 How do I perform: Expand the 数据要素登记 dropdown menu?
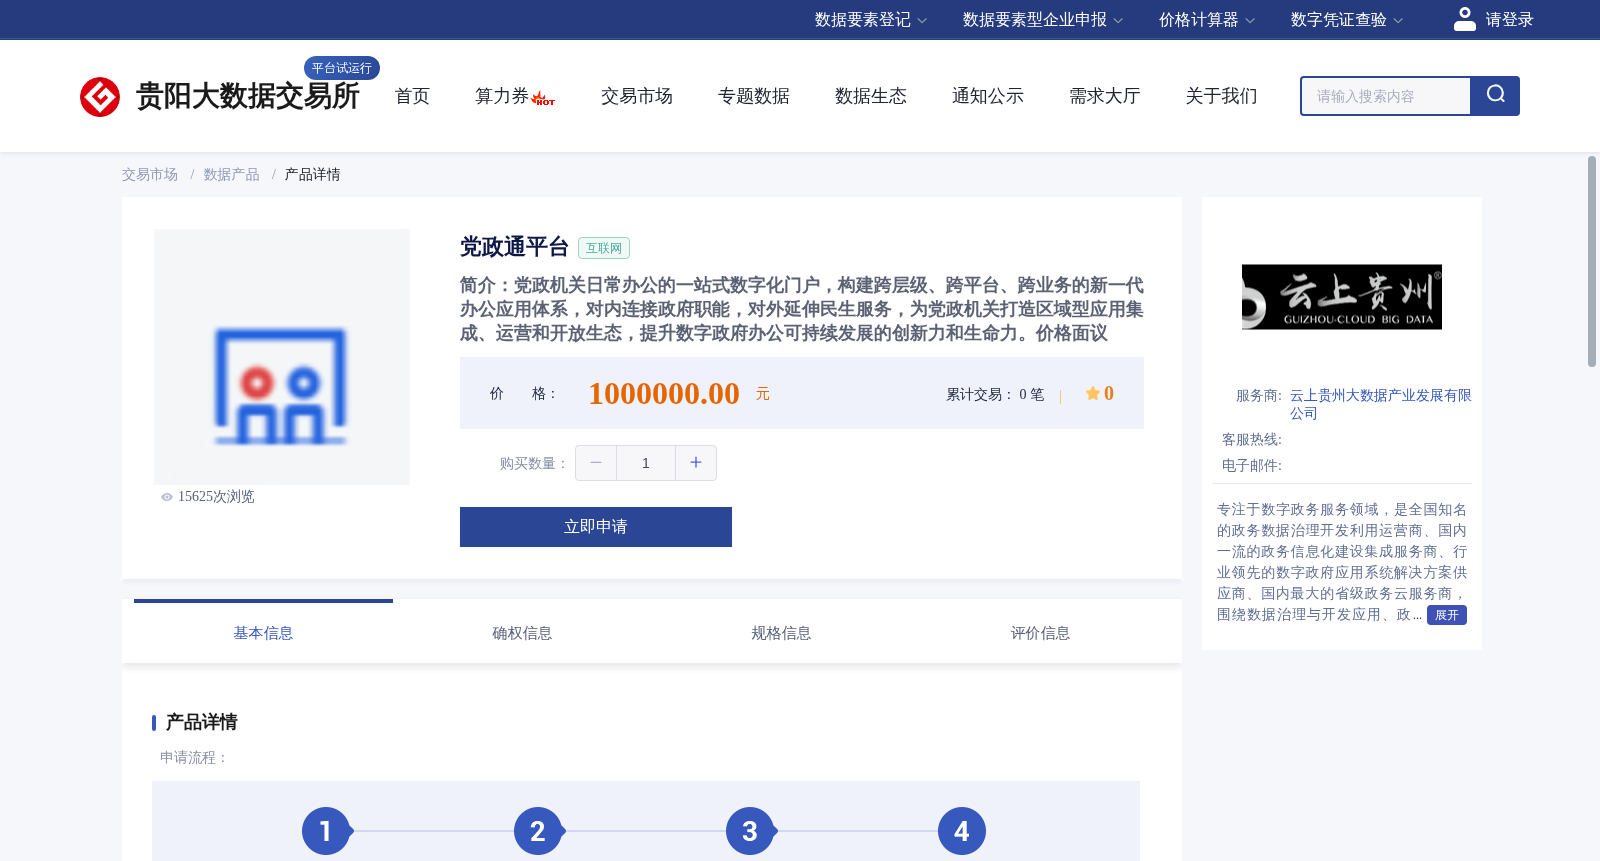[x=871, y=20]
